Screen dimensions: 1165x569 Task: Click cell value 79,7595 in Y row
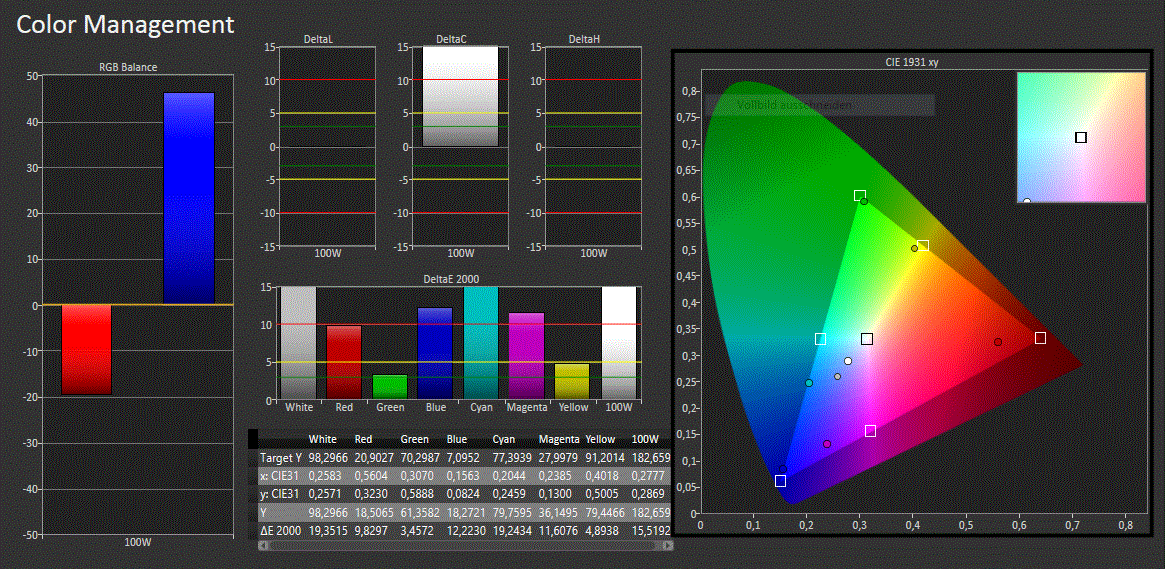point(513,513)
